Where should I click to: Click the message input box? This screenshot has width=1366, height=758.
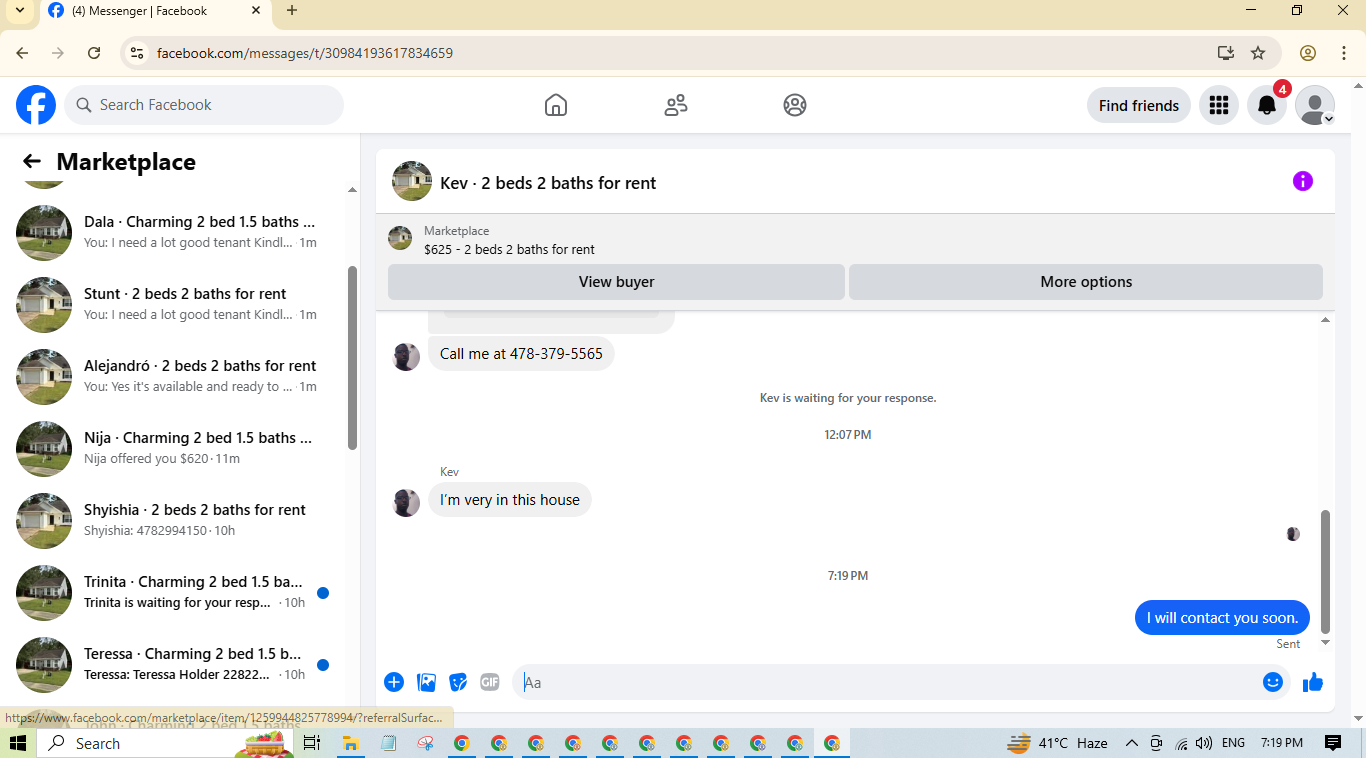tap(886, 682)
